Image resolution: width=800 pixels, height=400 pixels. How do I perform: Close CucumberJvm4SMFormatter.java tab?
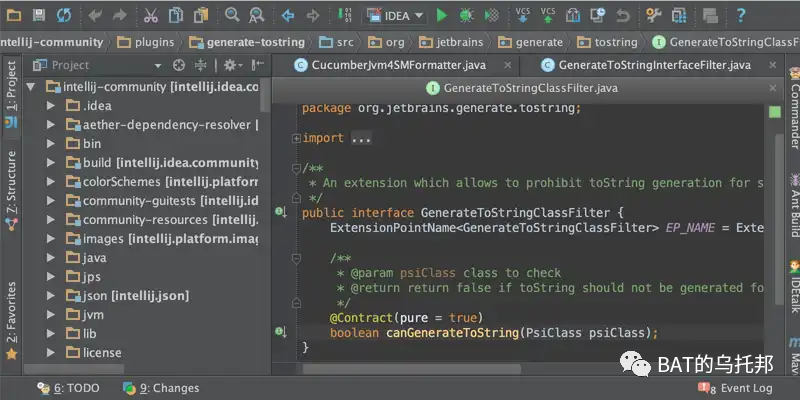point(507,65)
